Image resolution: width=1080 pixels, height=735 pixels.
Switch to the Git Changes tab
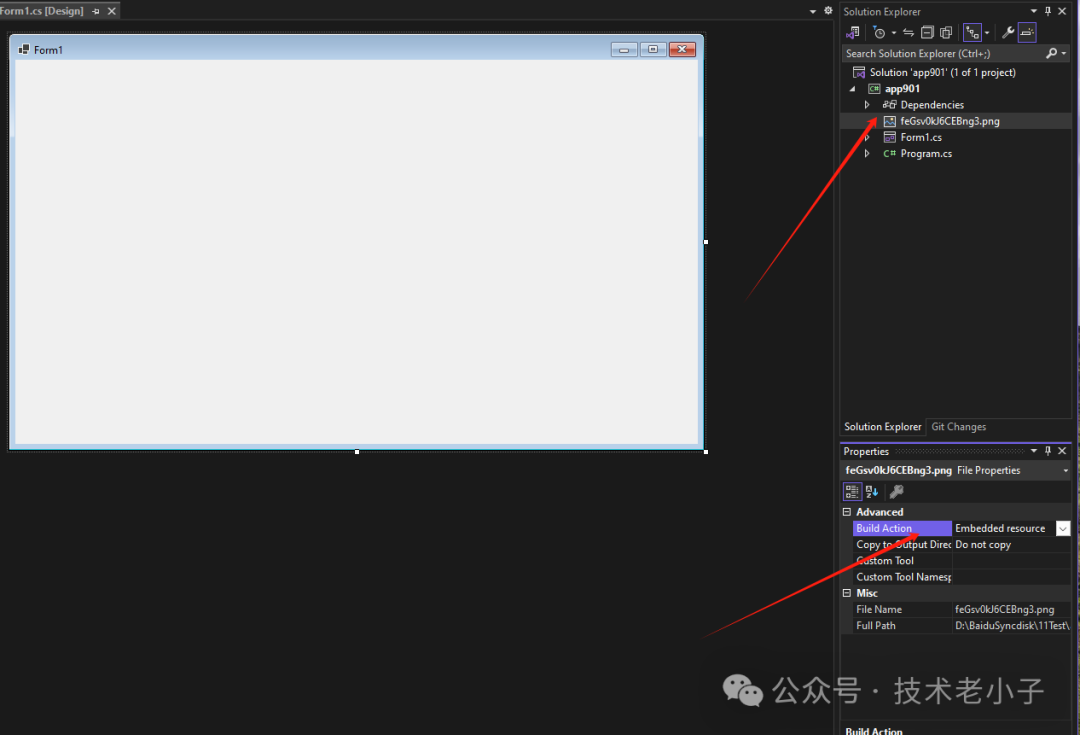click(958, 427)
